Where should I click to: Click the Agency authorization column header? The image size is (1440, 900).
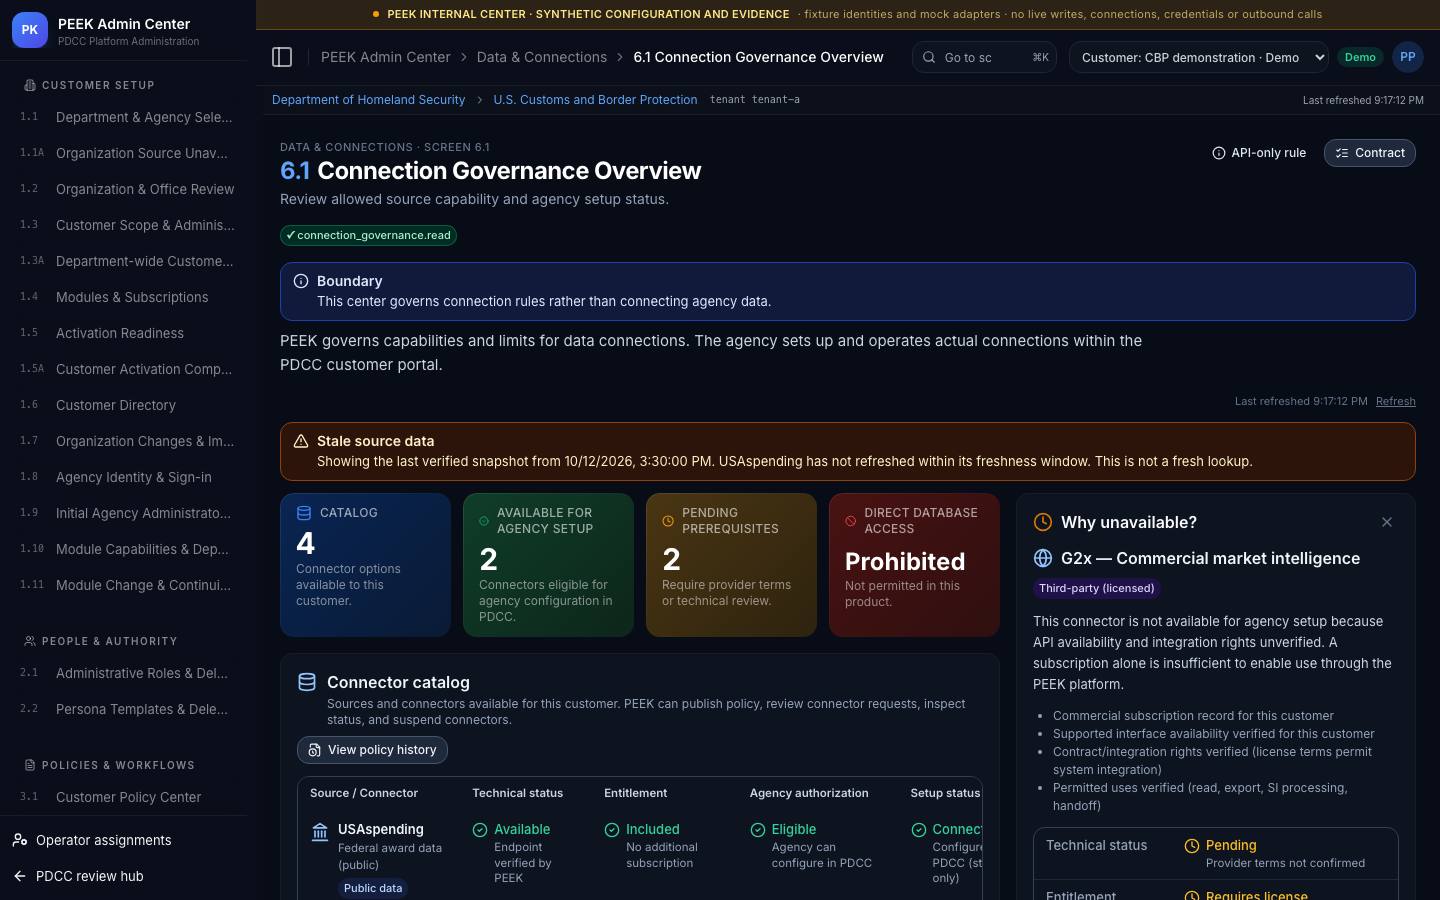[x=809, y=793]
